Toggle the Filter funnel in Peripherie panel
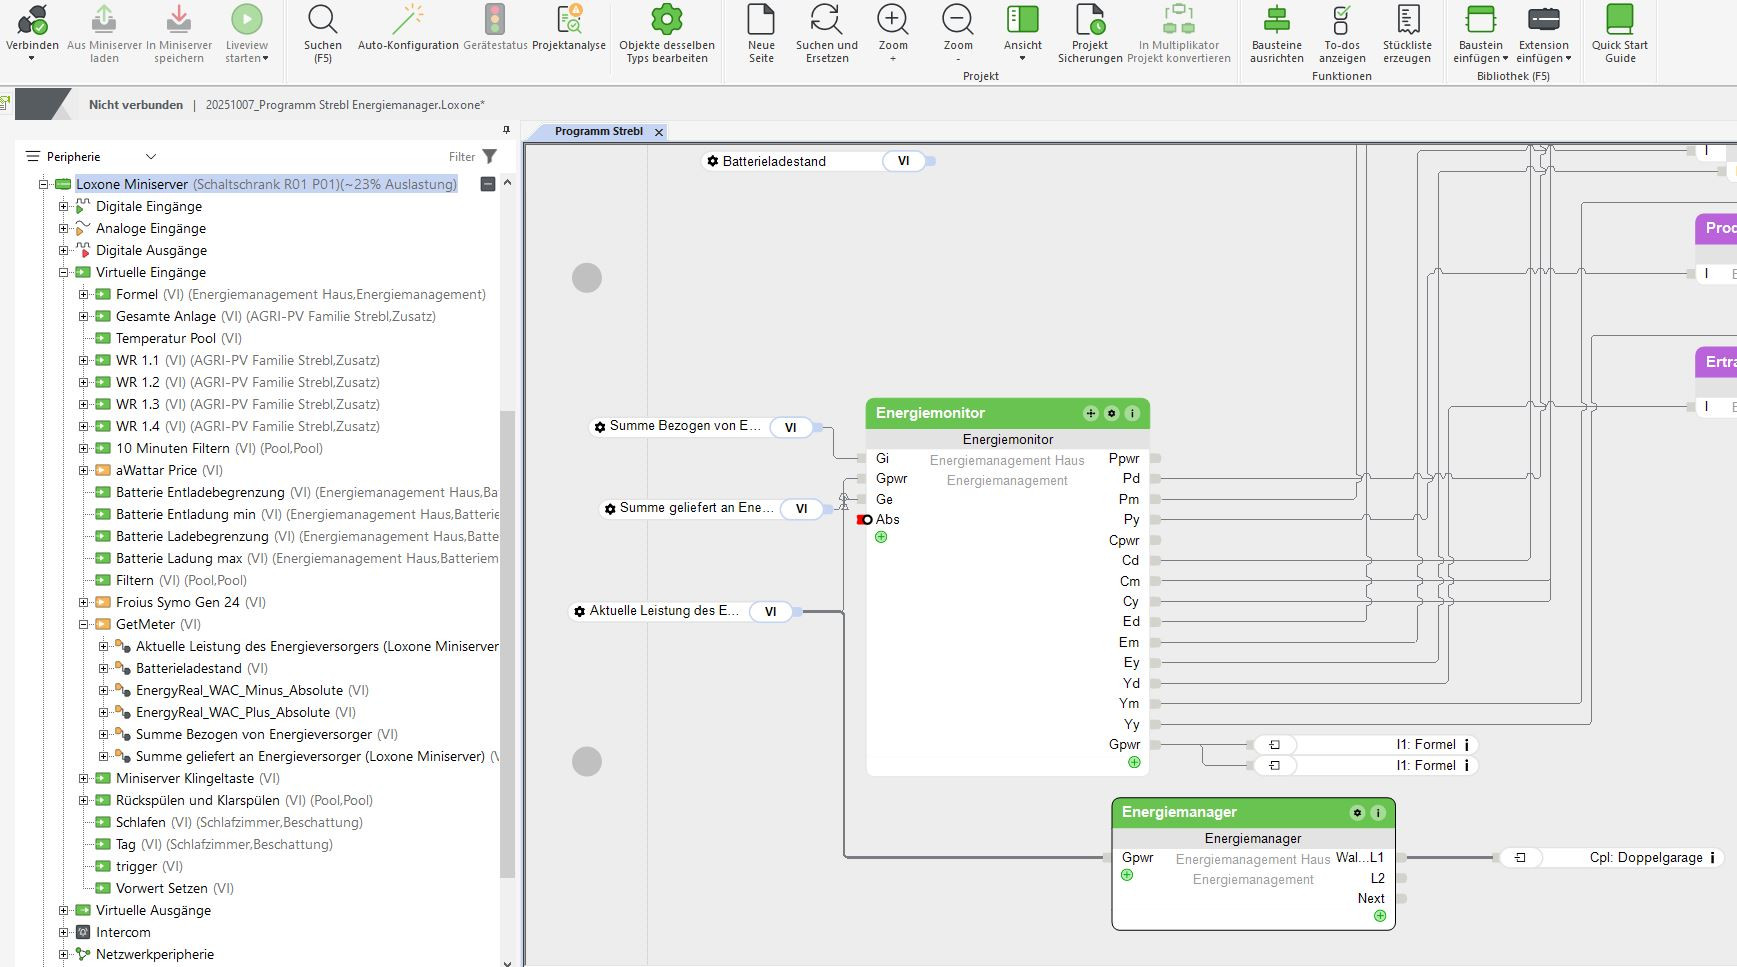Screen dimensions: 1737x967 click(489, 156)
